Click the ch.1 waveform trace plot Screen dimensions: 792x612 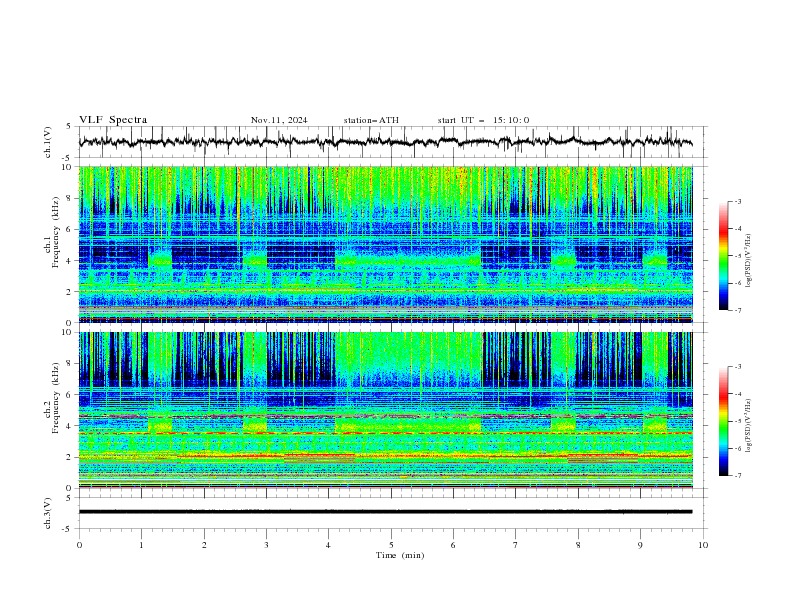(386, 142)
